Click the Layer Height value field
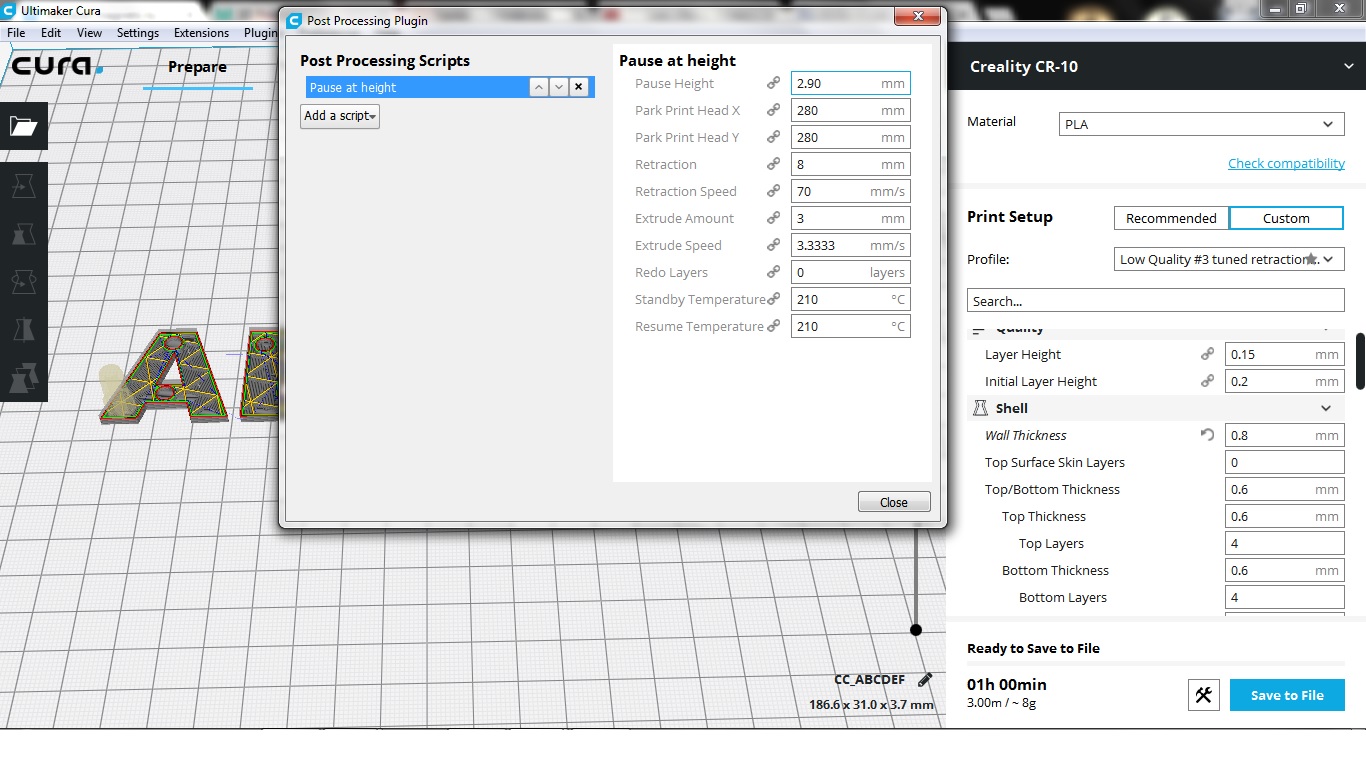Image resolution: width=1366 pixels, height=764 pixels. [1285, 354]
